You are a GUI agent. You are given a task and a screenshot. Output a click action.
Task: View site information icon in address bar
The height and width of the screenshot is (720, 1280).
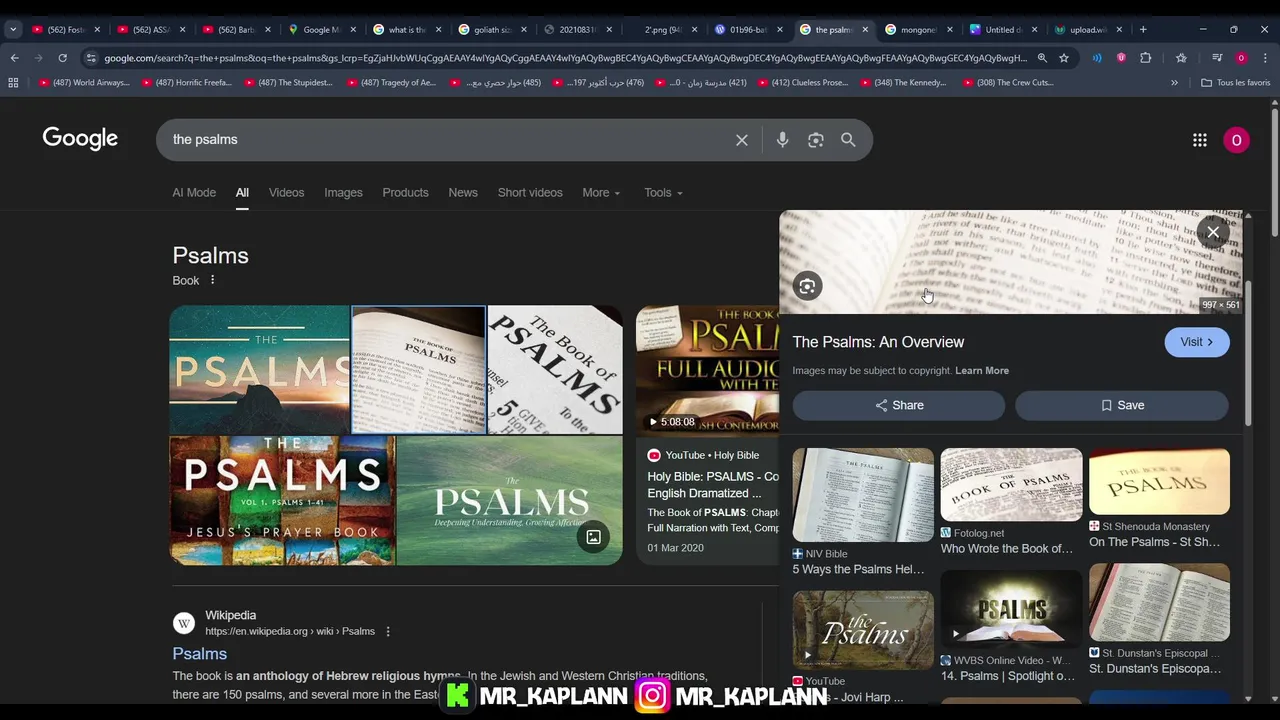point(91,58)
